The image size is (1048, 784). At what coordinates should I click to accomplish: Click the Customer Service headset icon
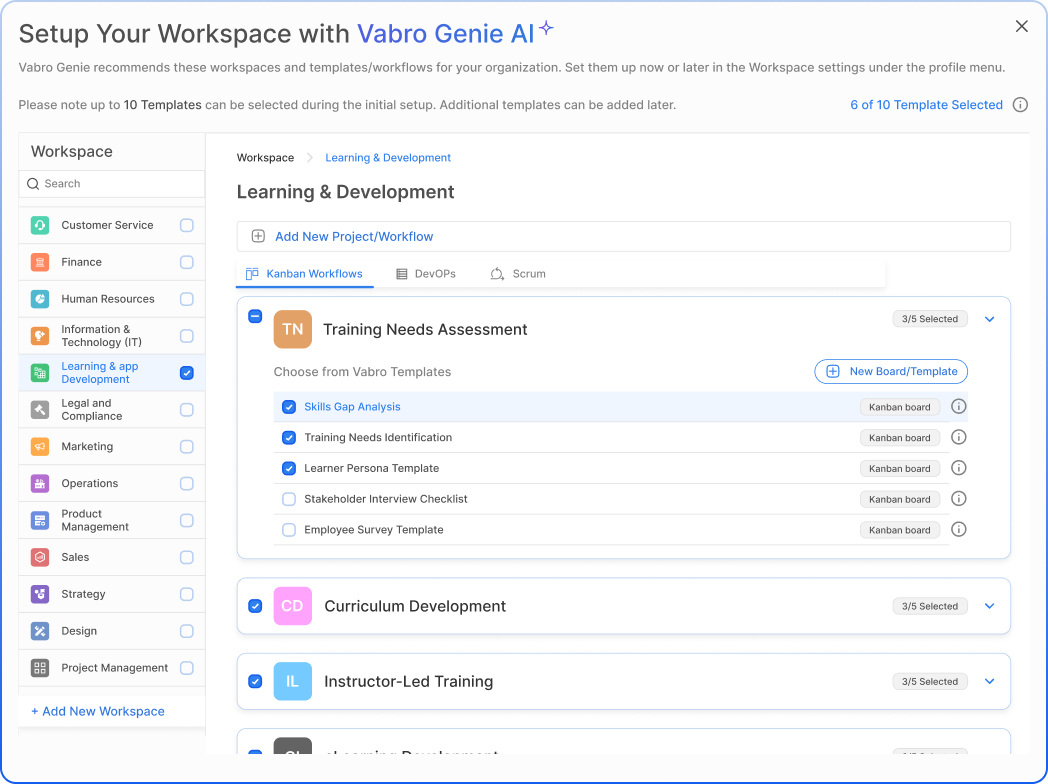[x=40, y=225]
